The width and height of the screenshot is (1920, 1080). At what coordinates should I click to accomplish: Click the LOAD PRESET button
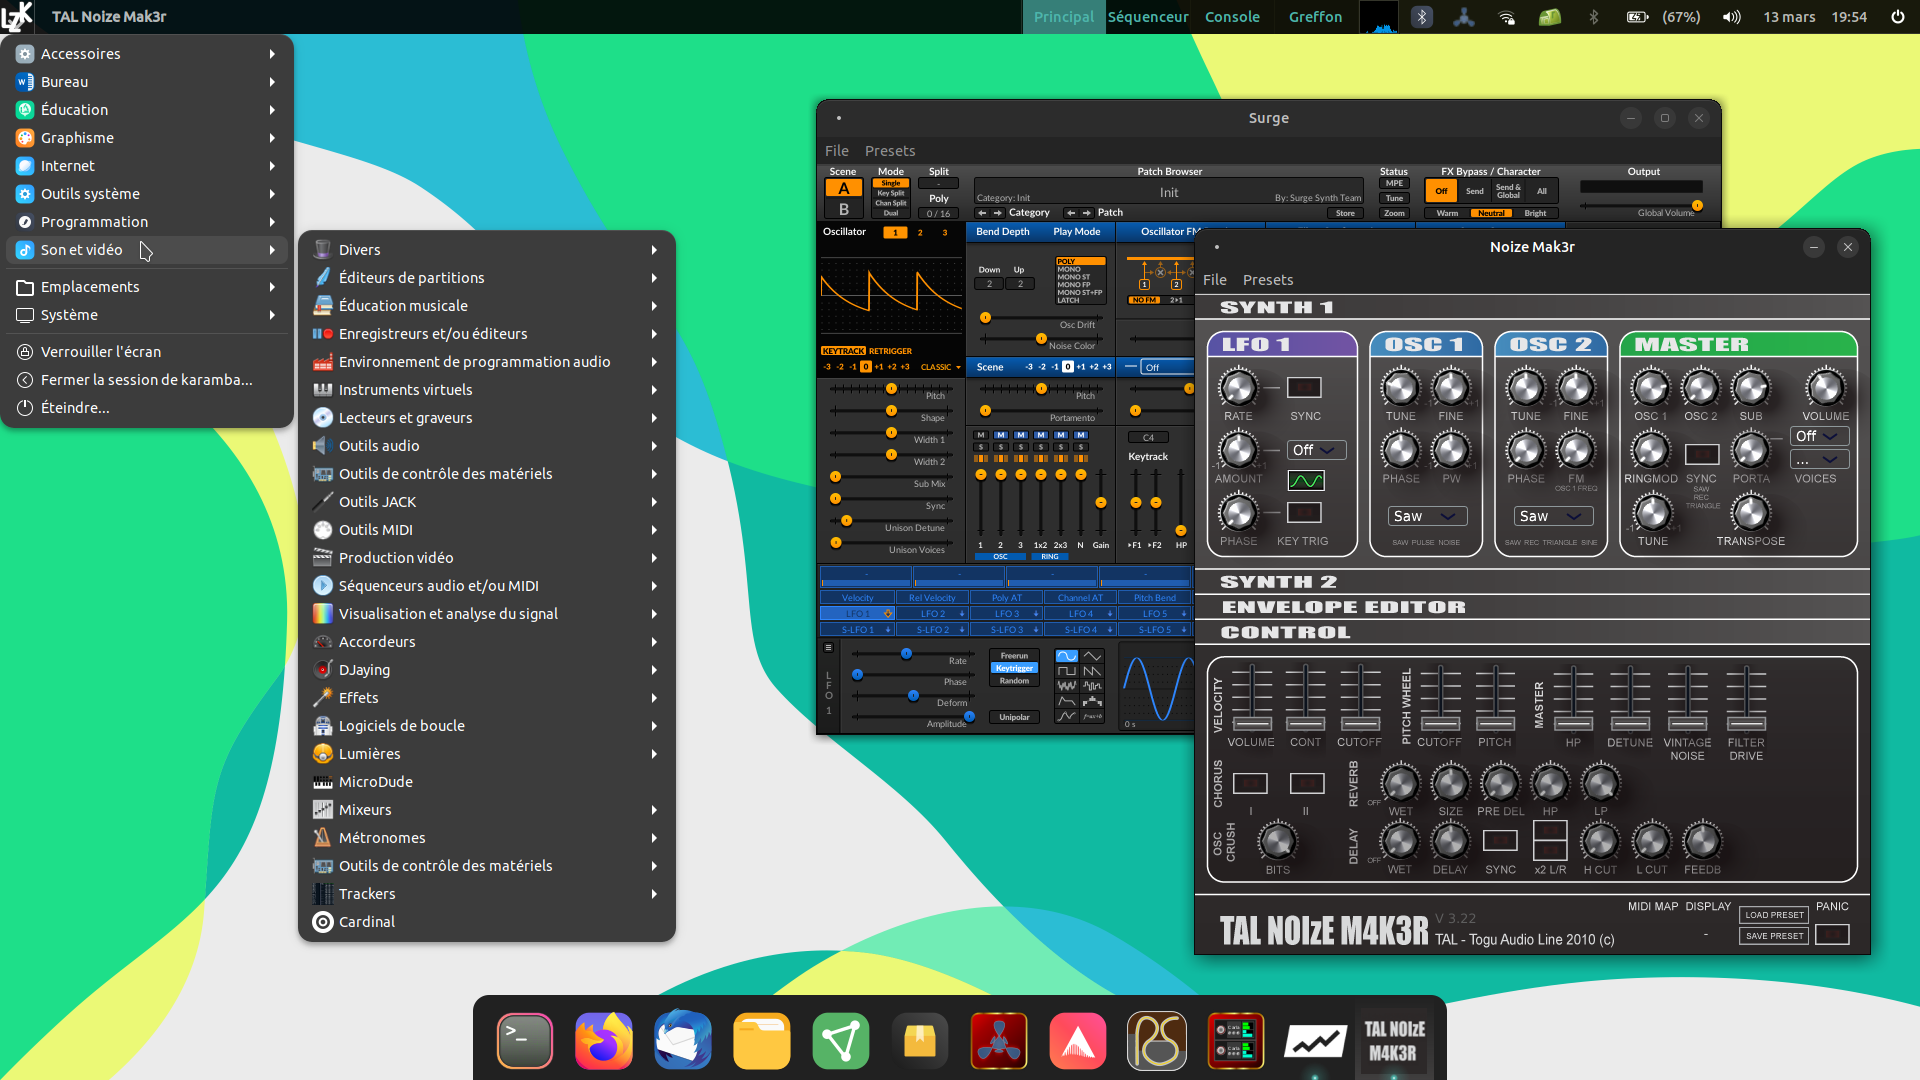click(1774, 914)
